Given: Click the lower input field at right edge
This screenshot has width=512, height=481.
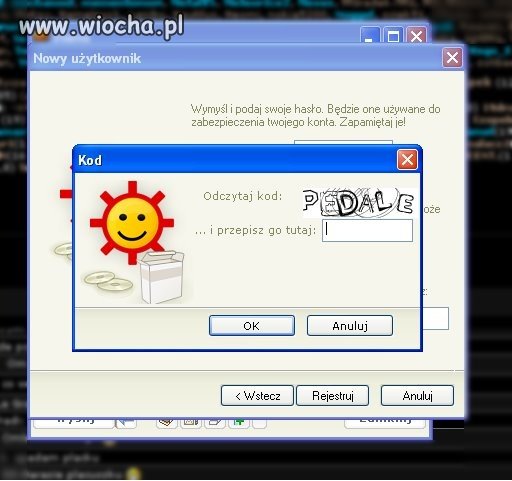Looking at the screenshot, I should click(436, 319).
